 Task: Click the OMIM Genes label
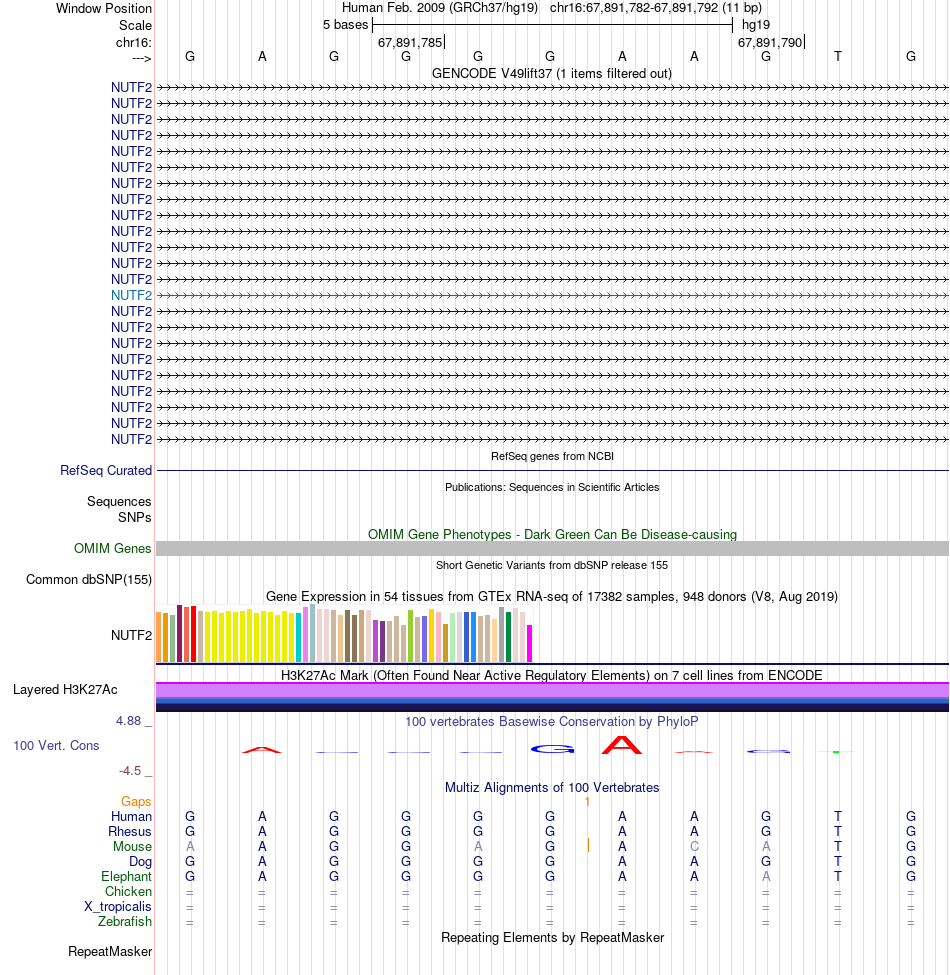(113, 548)
